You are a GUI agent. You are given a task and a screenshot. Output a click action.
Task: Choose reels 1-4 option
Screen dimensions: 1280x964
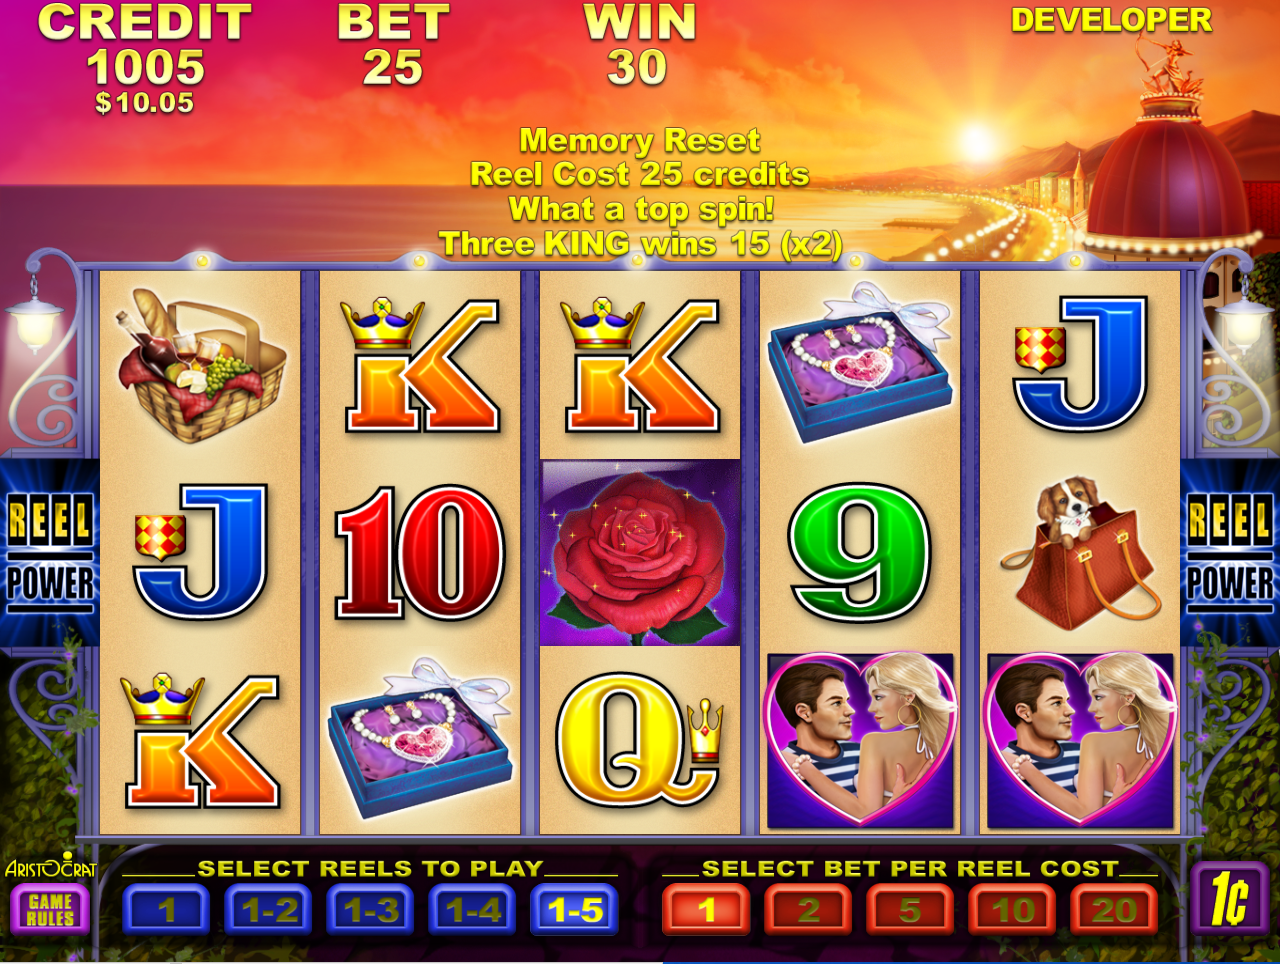pos(473,911)
